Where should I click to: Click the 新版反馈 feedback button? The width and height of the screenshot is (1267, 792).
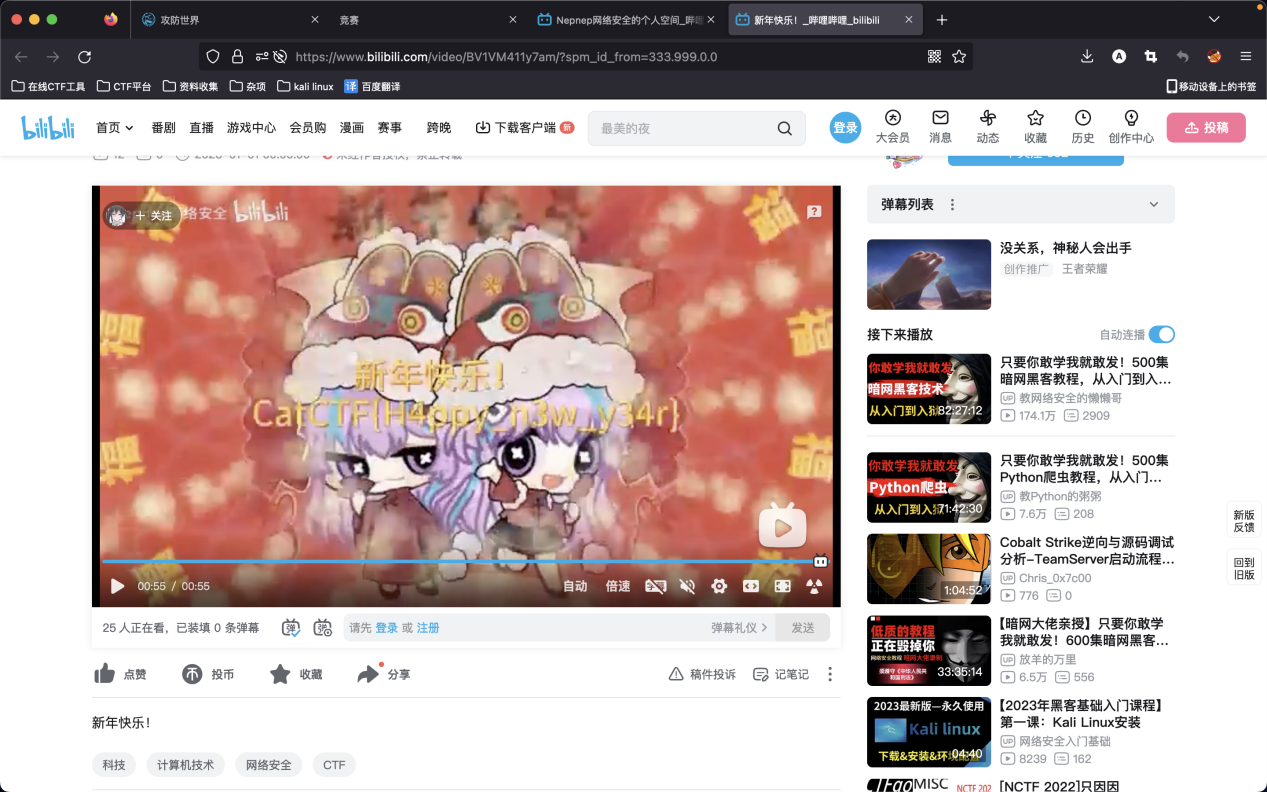pos(1244,521)
